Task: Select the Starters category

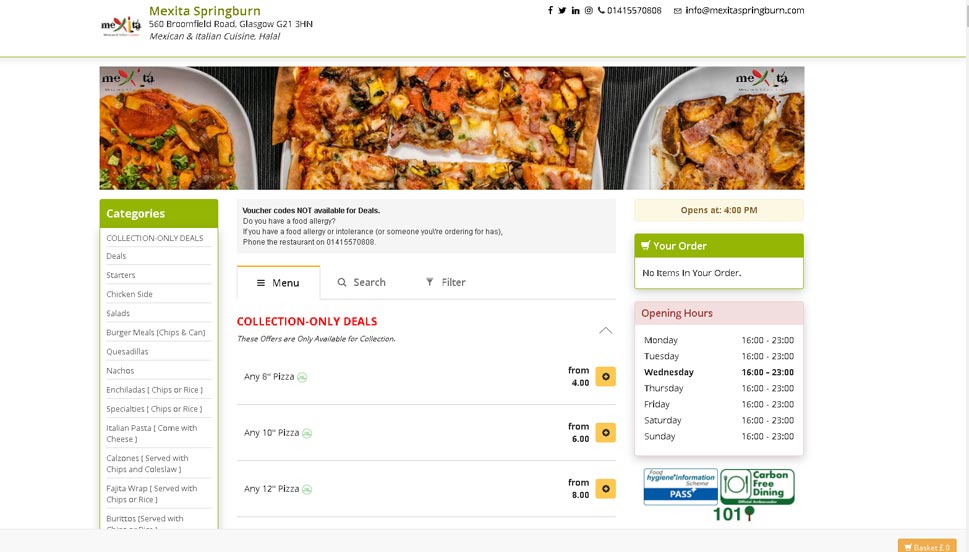Action: (x=121, y=275)
